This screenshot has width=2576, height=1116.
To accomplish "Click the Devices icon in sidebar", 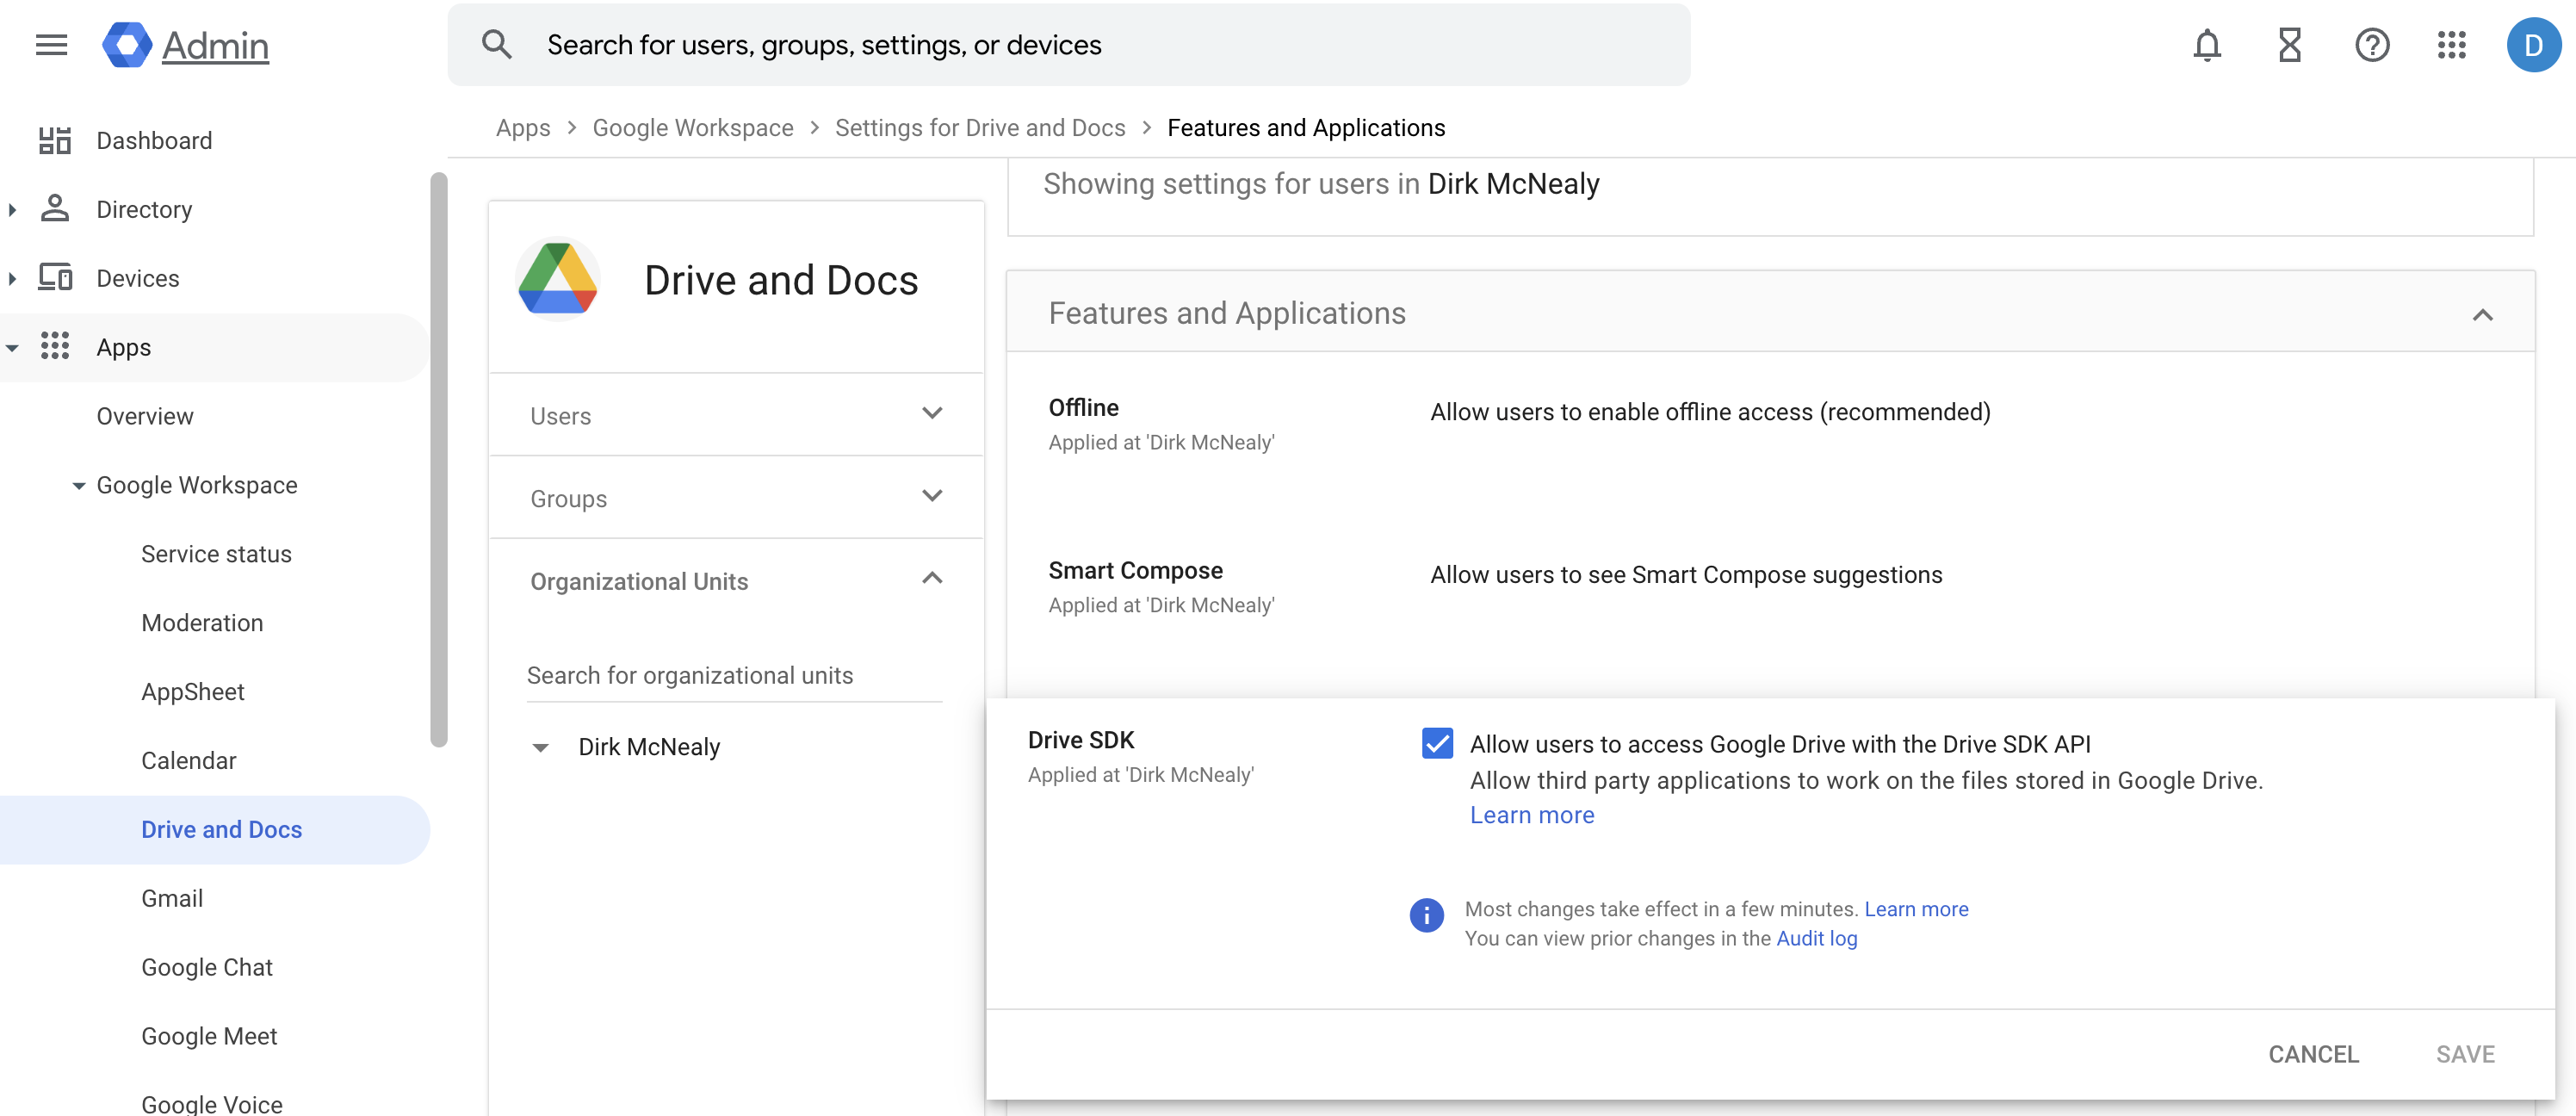I will click(x=55, y=277).
